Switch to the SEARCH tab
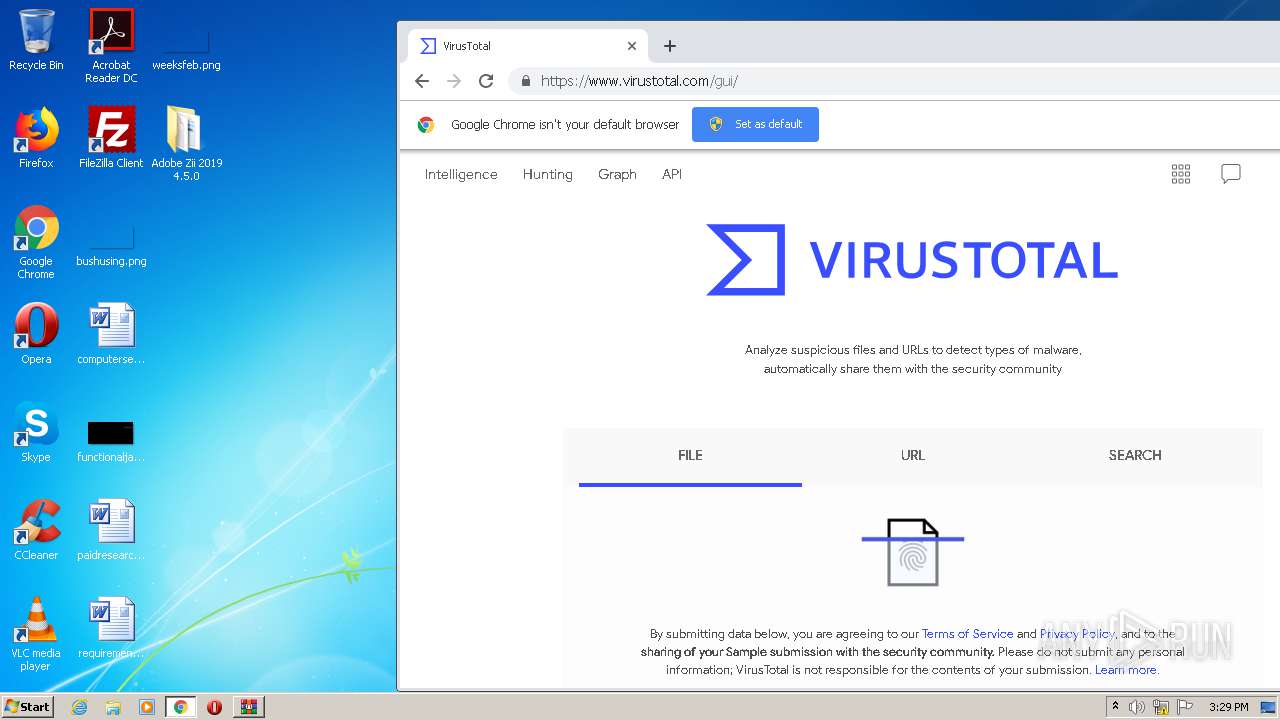 pyautogui.click(x=1135, y=456)
